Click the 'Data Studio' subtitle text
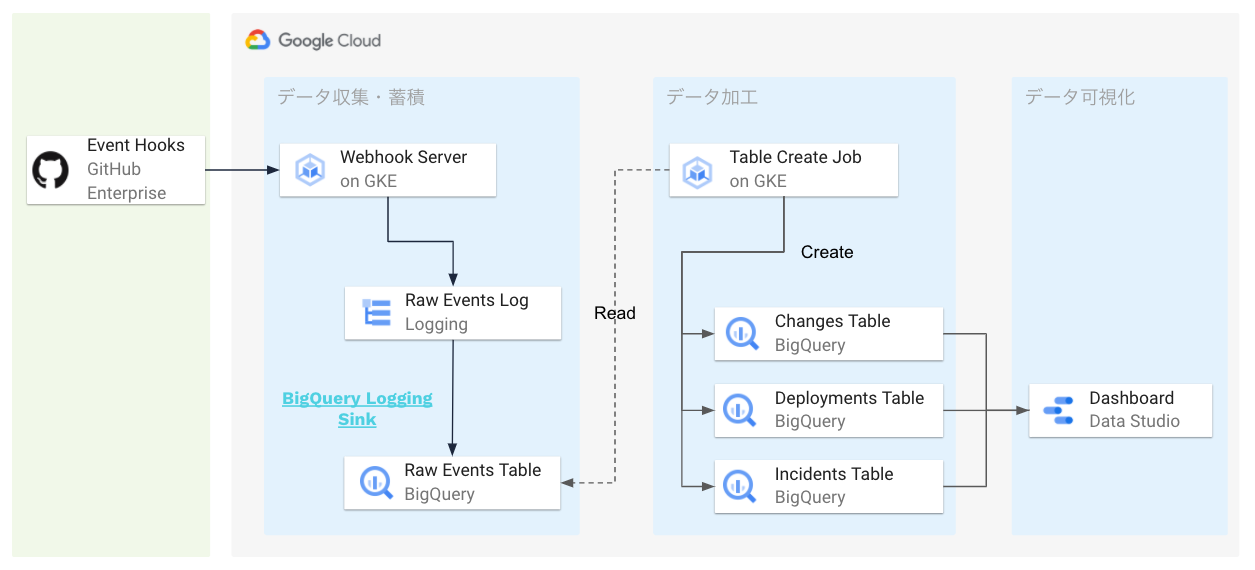 tap(1135, 421)
